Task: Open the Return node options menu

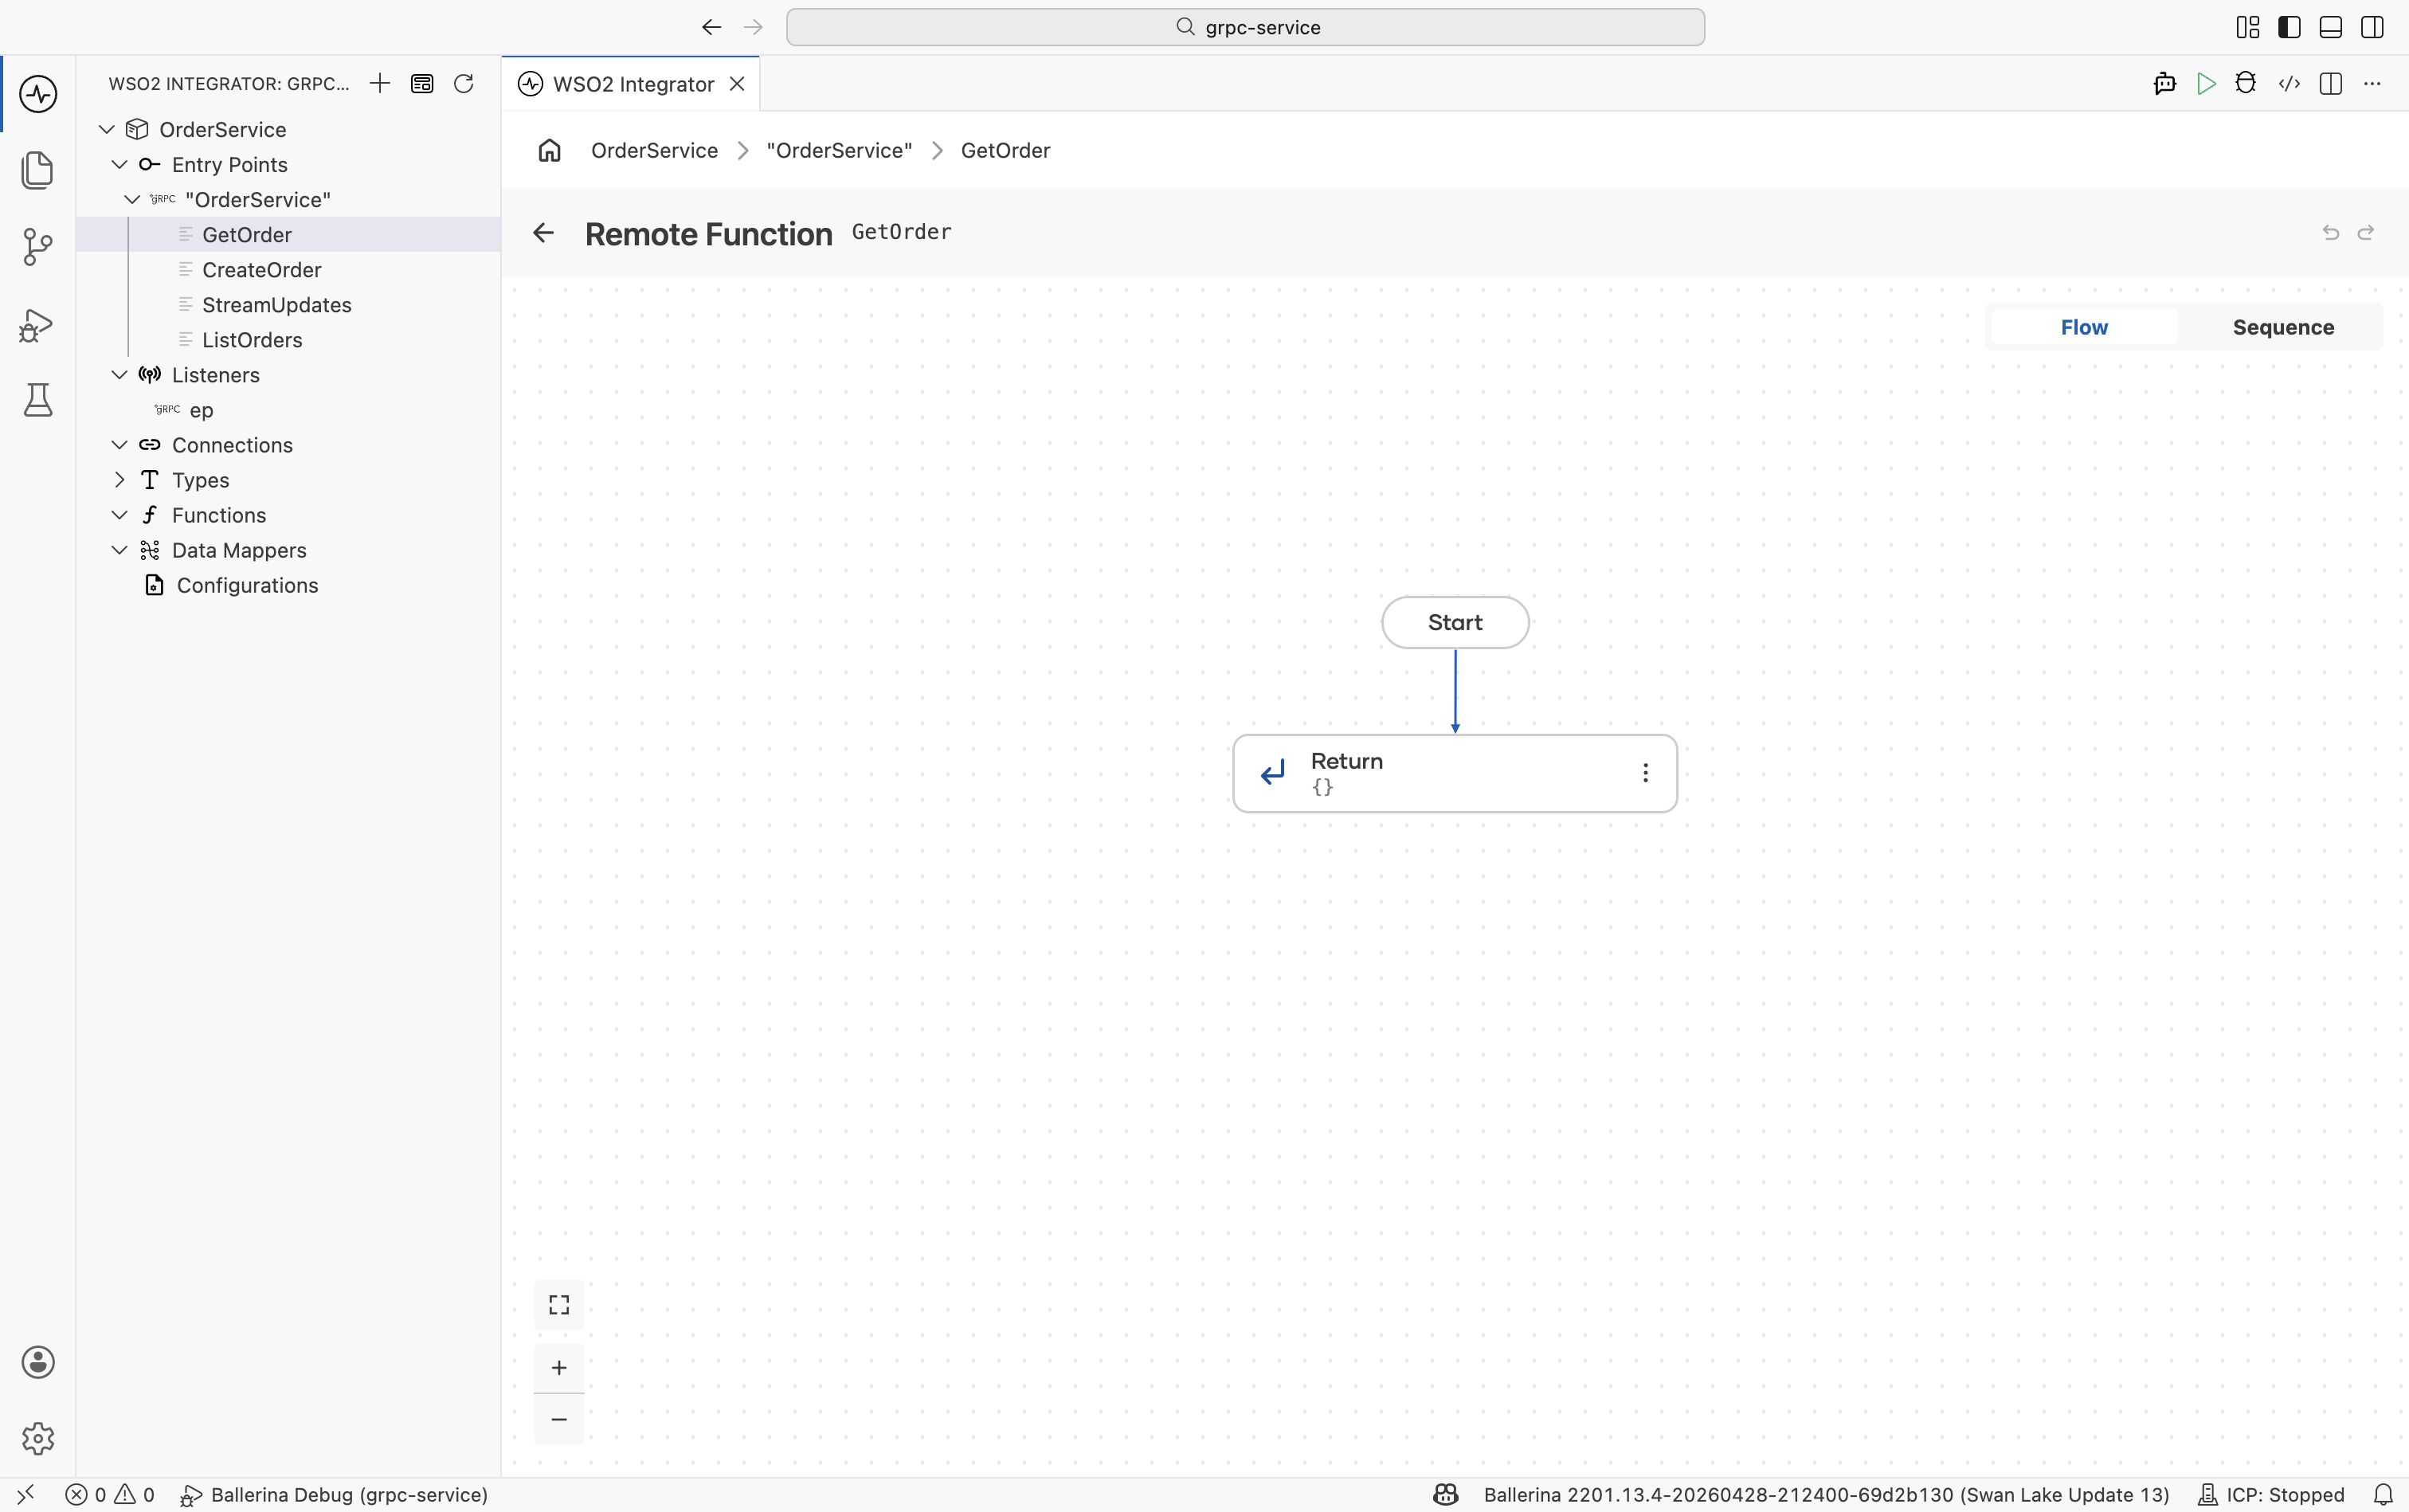Action: point(1645,773)
